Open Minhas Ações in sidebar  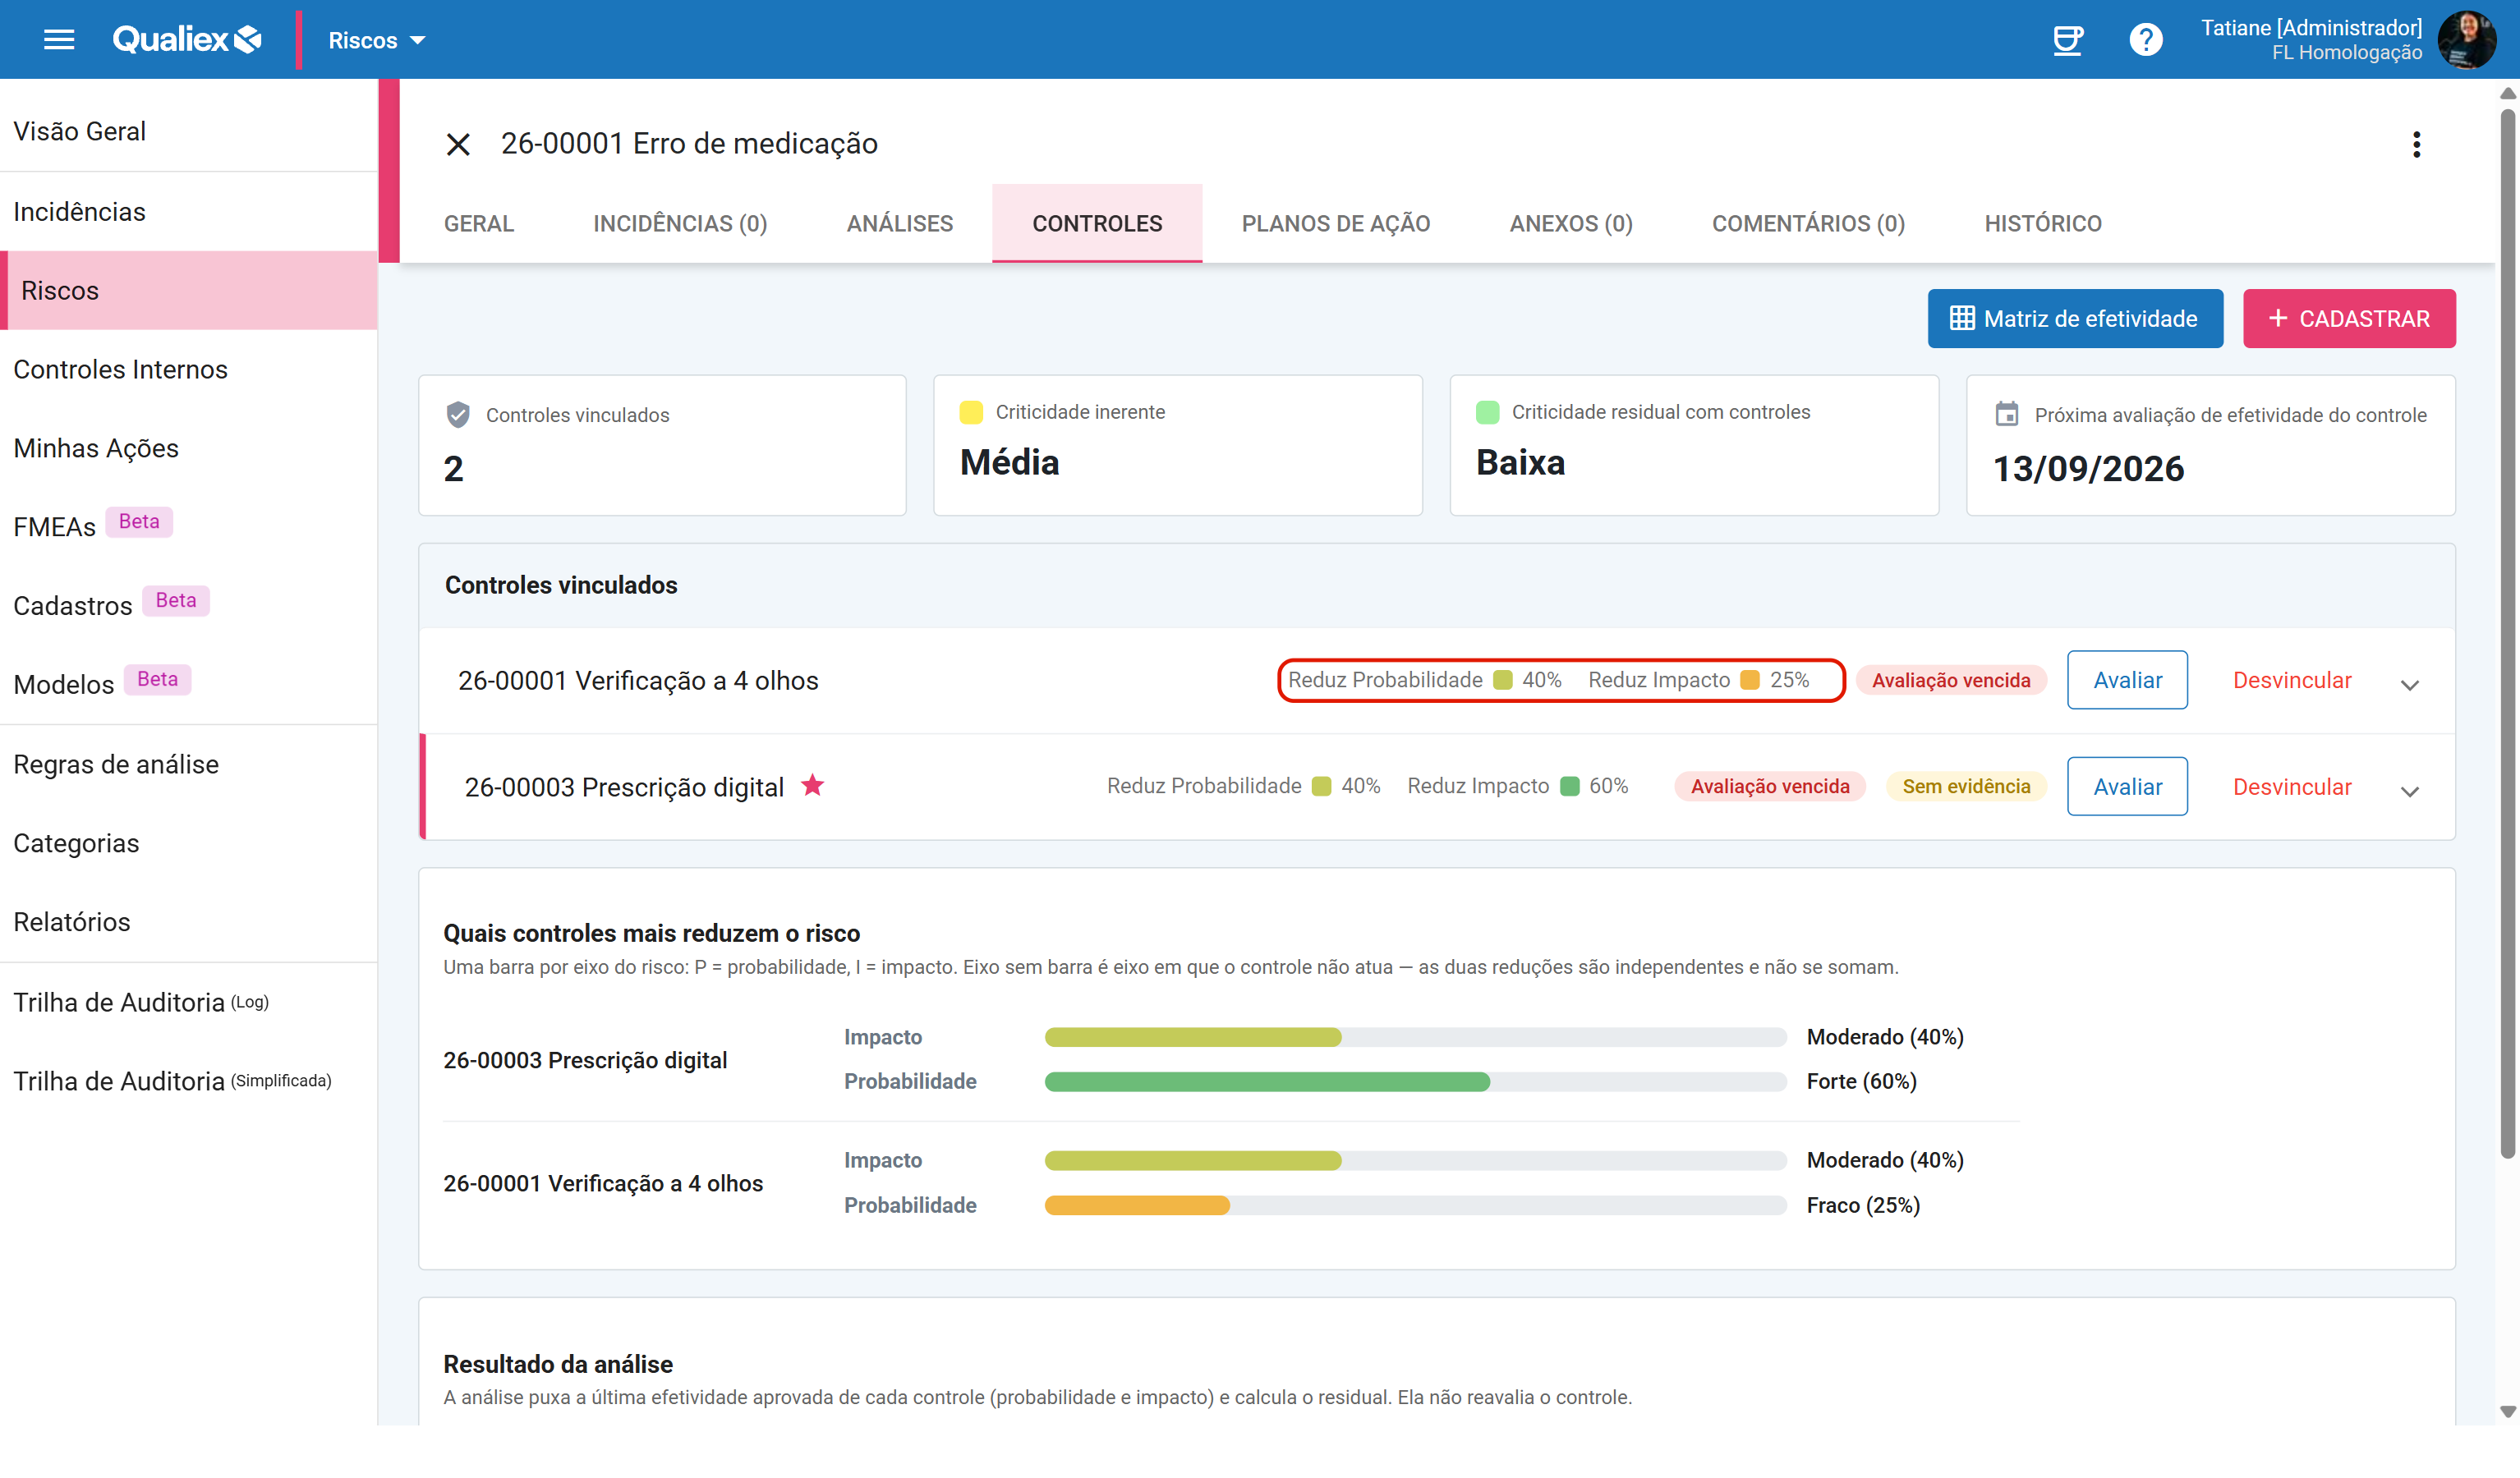click(x=189, y=448)
